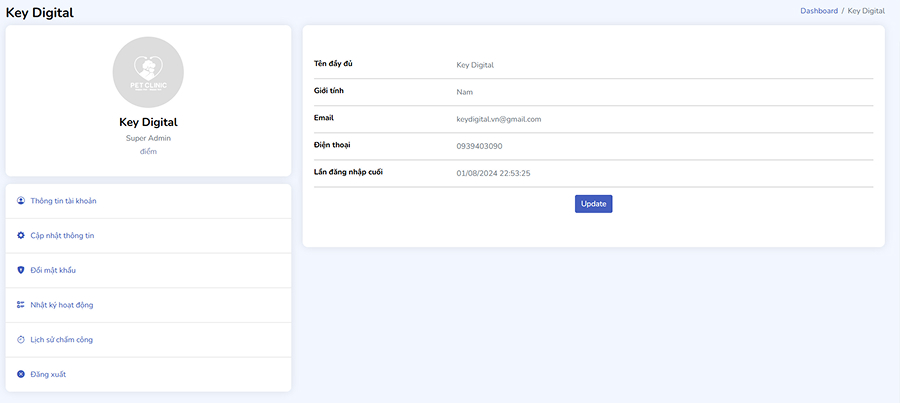The width and height of the screenshot is (900, 403).
Task: Click the user icon beside Thông tin tài khoản
Action: [x=21, y=201]
